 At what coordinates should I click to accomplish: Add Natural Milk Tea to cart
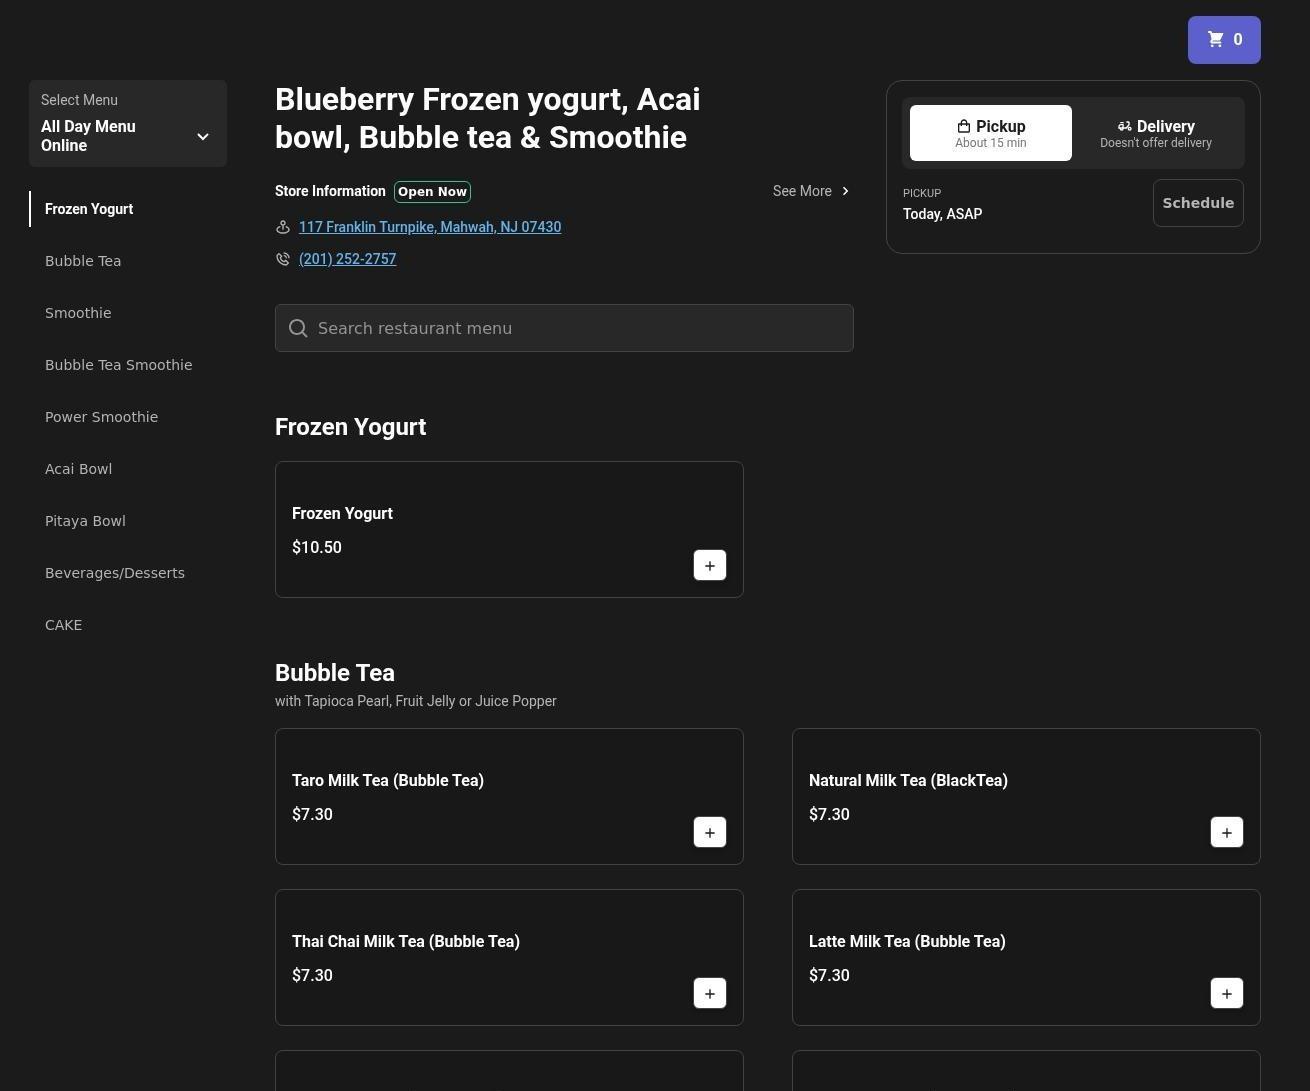(x=1226, y=832)
